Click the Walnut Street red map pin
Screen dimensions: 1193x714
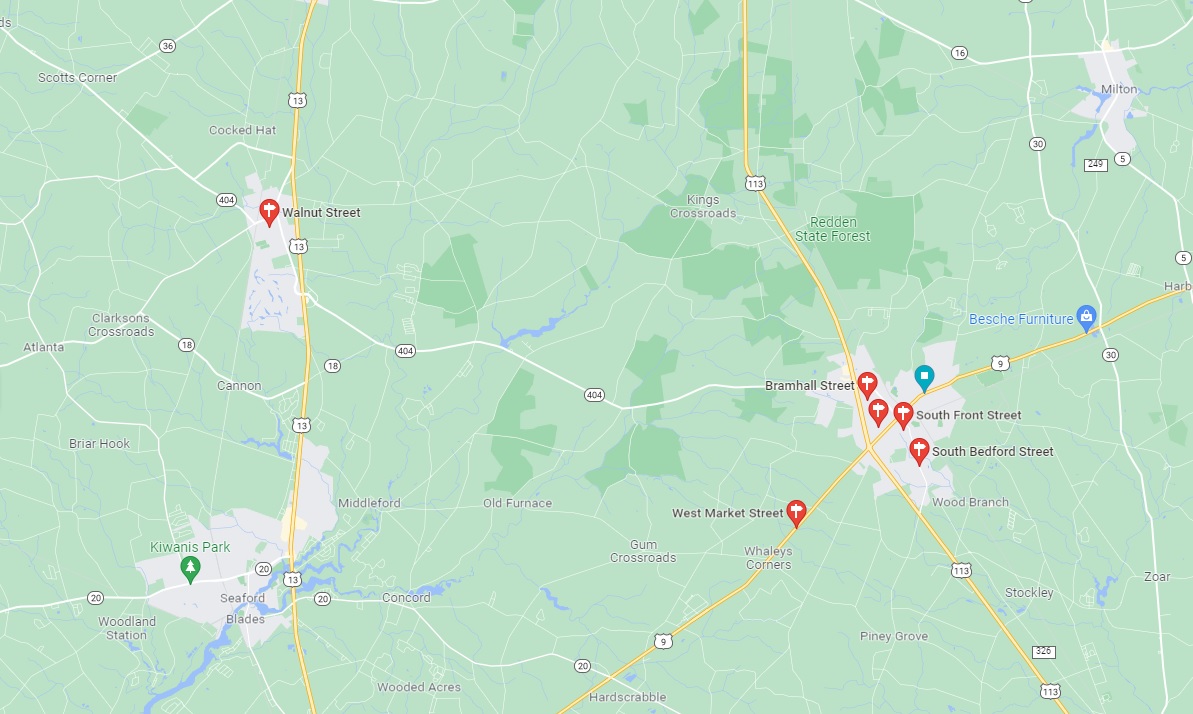(269, 212)
